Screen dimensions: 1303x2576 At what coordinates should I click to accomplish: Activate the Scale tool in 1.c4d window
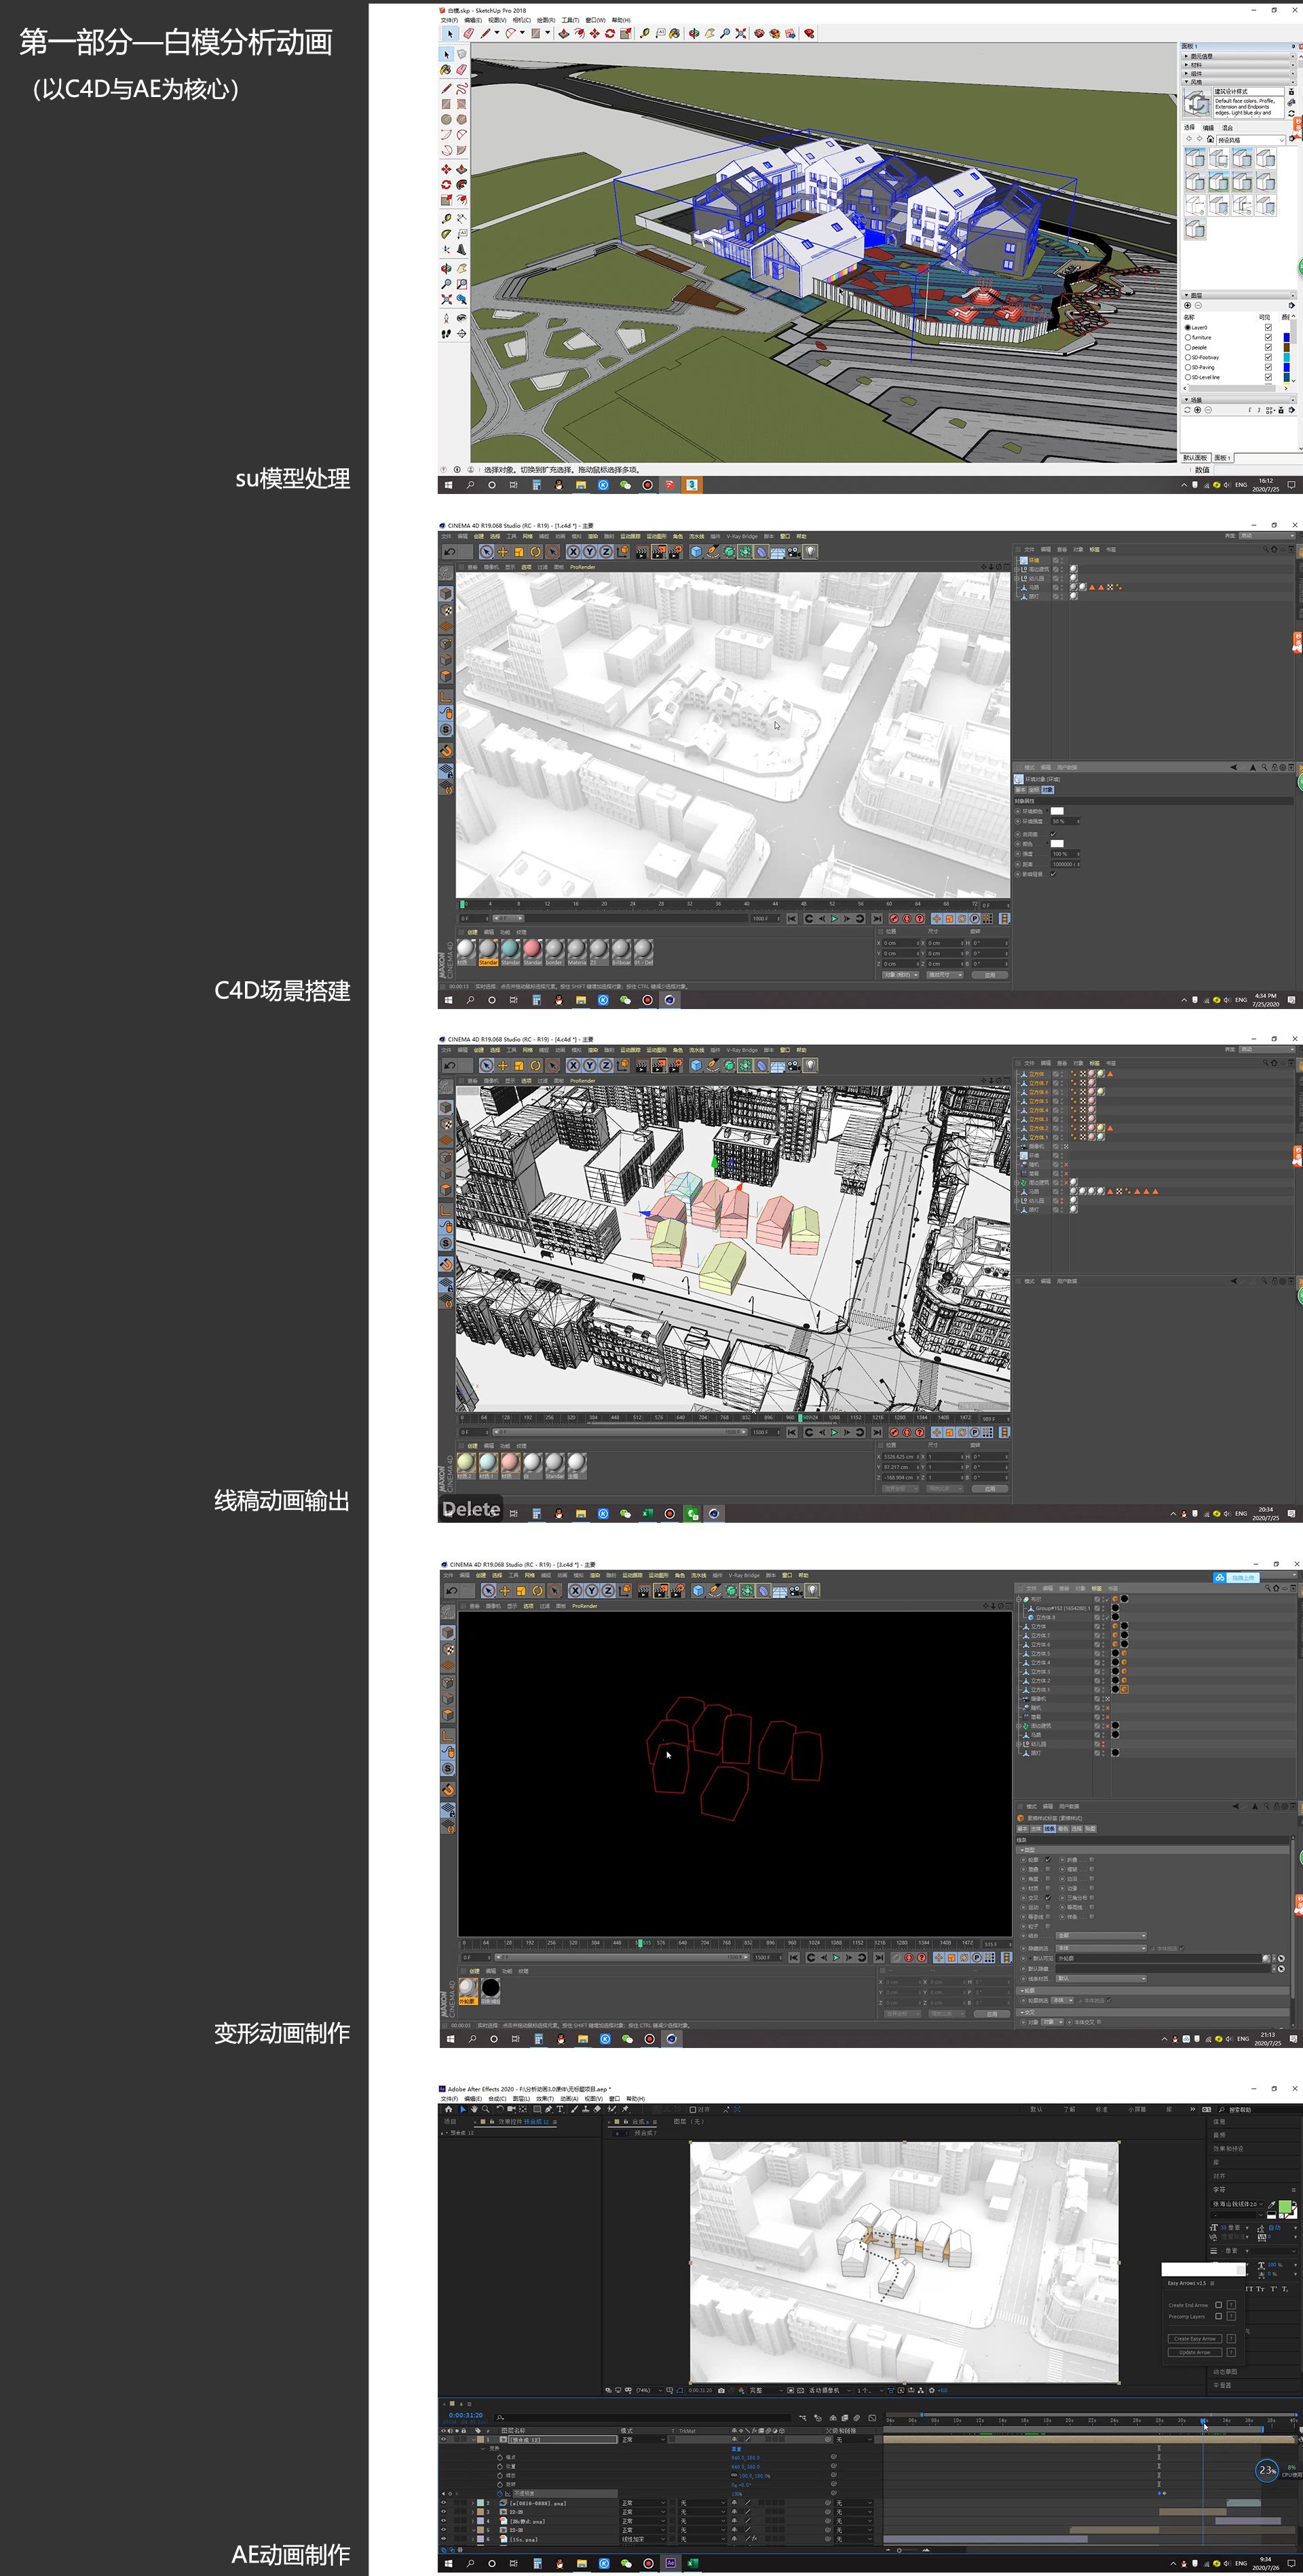[519, 551]
